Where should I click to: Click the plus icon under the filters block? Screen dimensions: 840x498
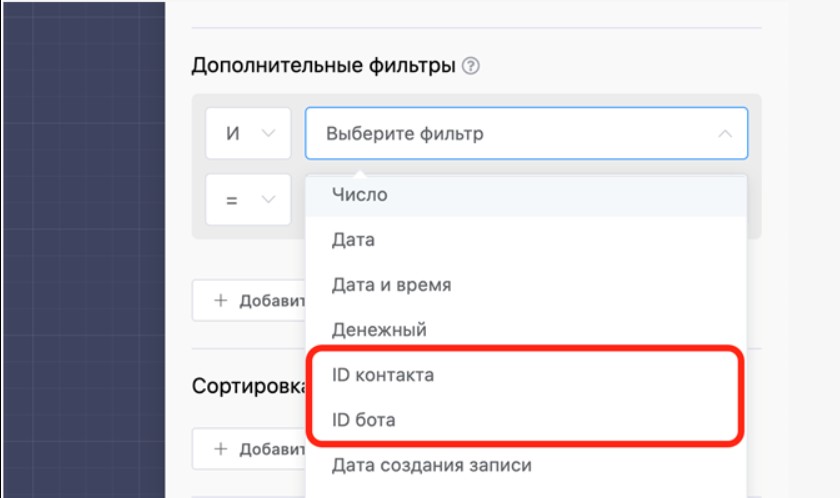[x=220, y=301]
